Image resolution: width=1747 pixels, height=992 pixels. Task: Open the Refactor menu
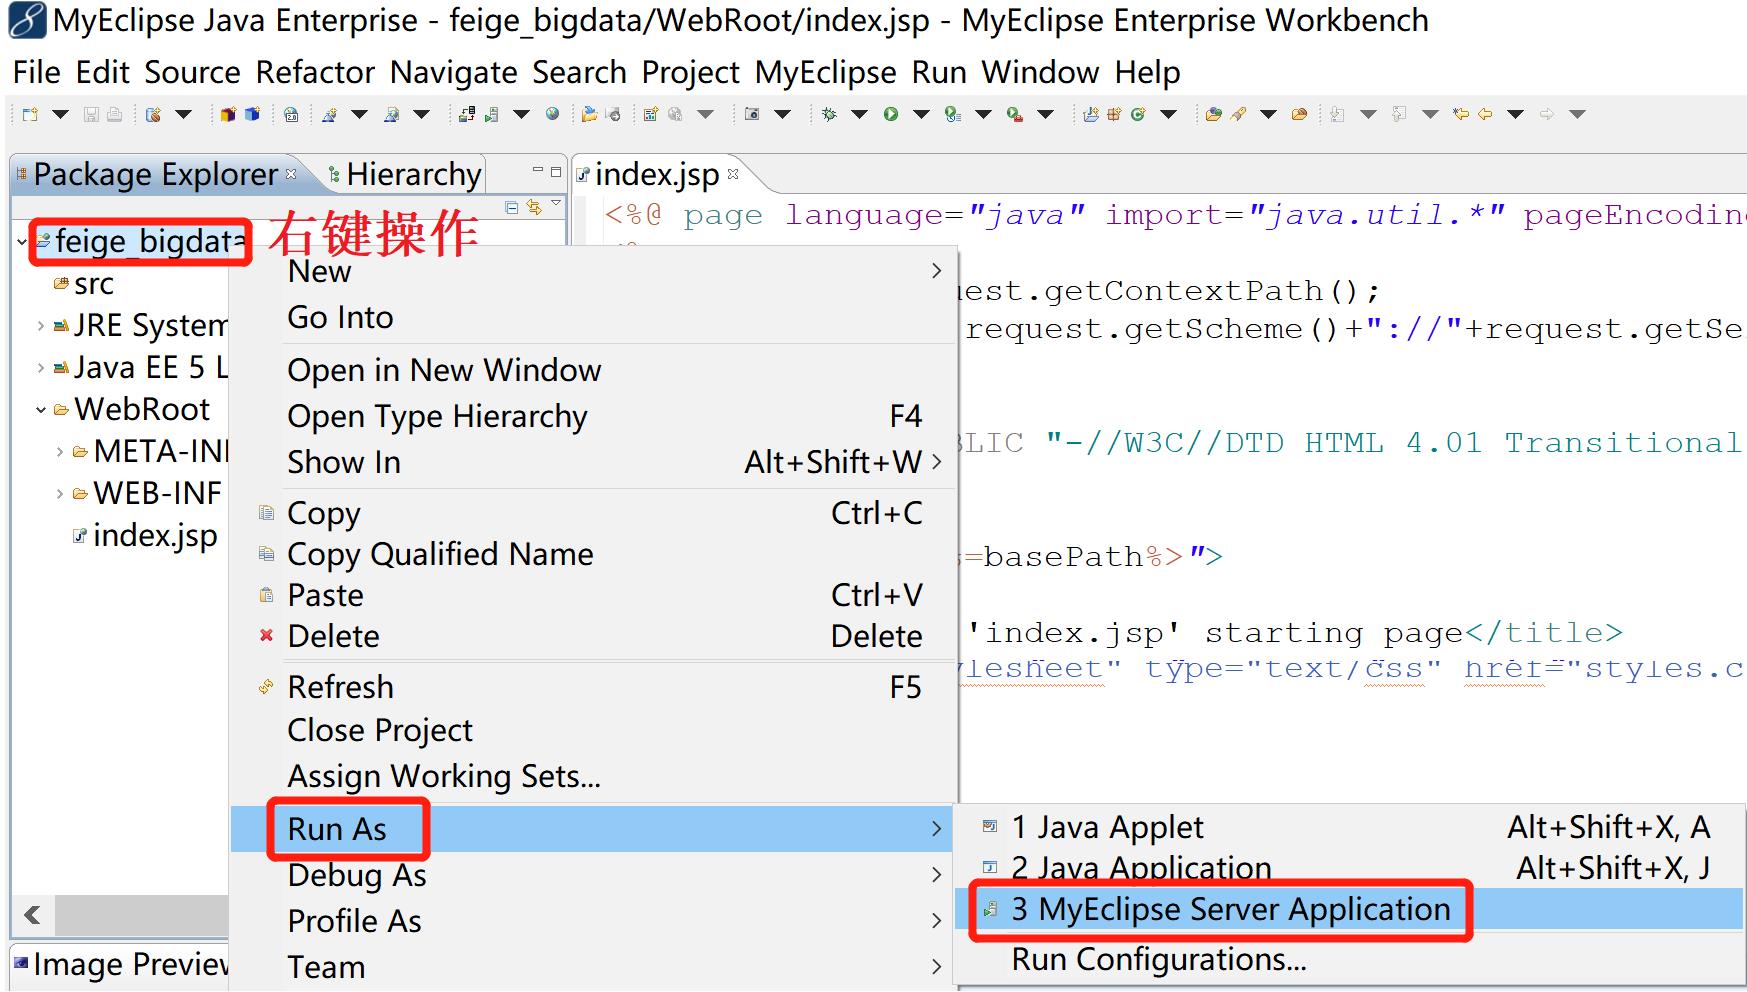(x=315, y=72)
